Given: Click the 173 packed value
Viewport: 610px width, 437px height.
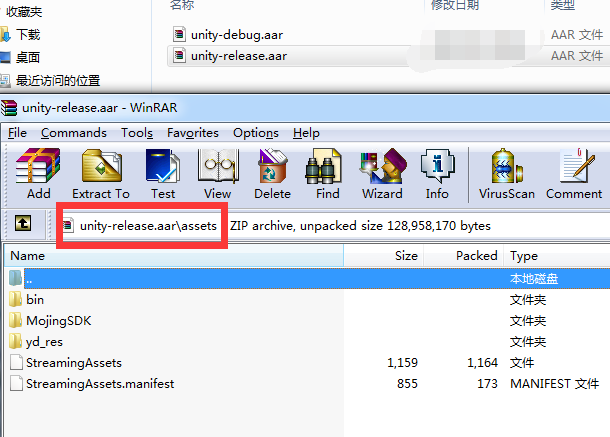Looking at the screenshot, I should point(487,384).
